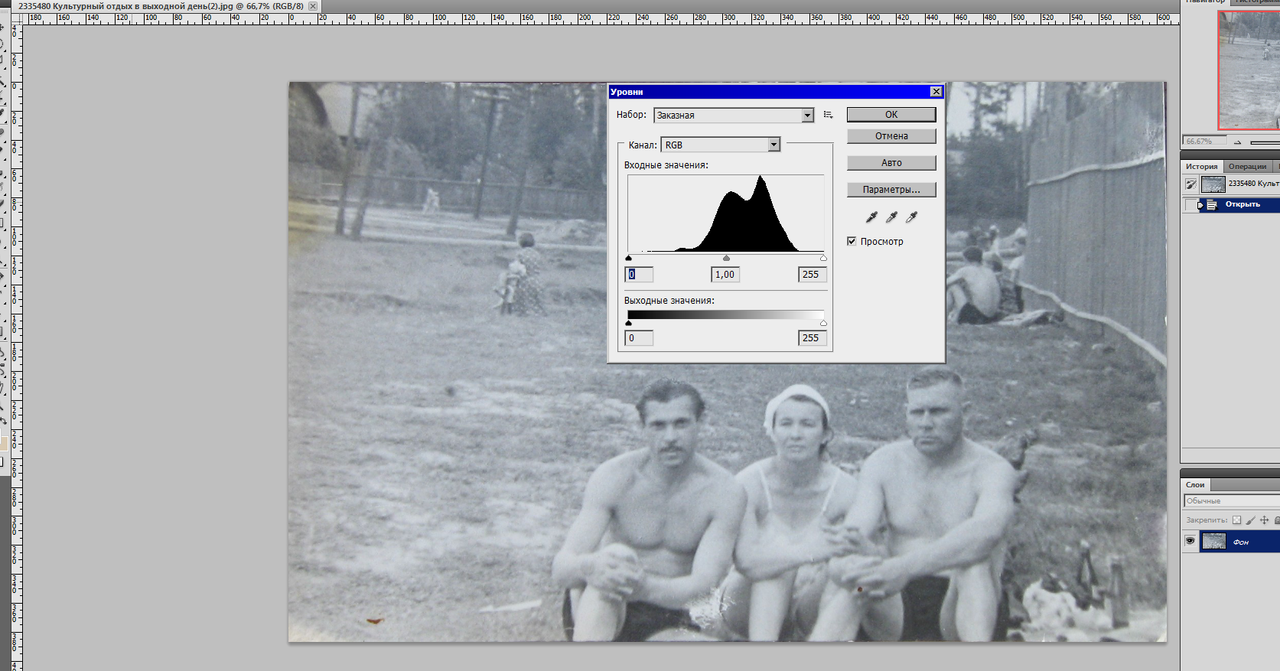Image resolution: width=1280 pixels, height=671 pixels.
Task: Select the Открыть history state
Action: tap(1239, 205)
